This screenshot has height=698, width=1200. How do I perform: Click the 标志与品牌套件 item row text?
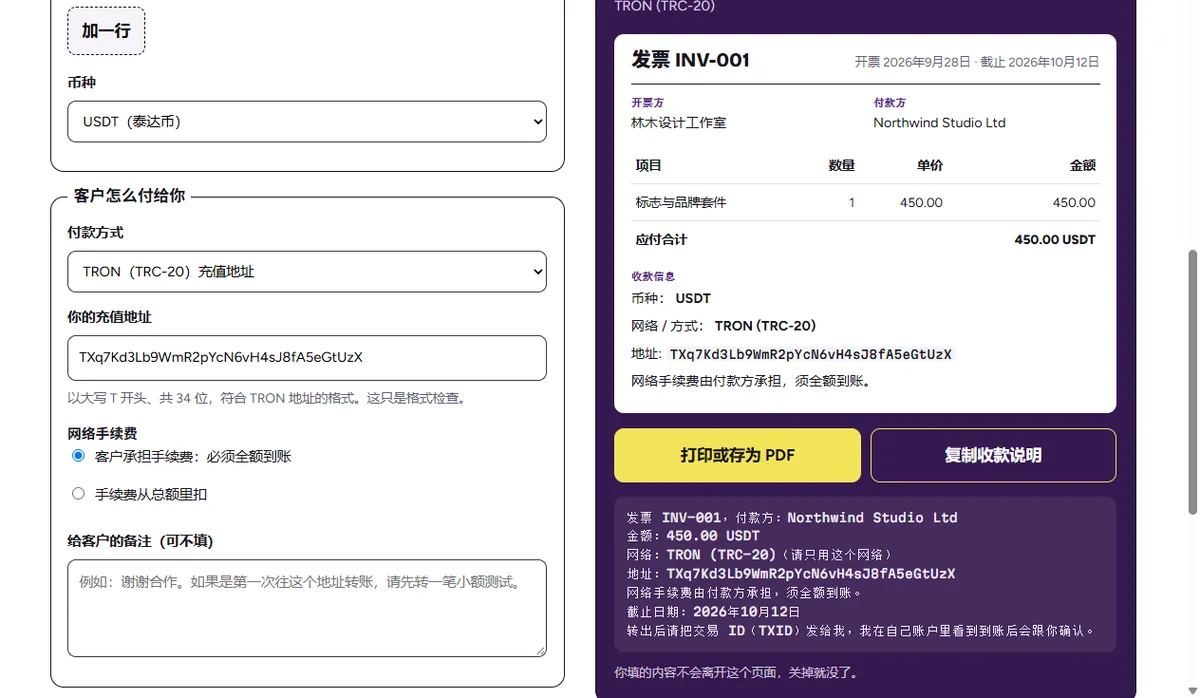pyautogui.click(x=681, y=202)
